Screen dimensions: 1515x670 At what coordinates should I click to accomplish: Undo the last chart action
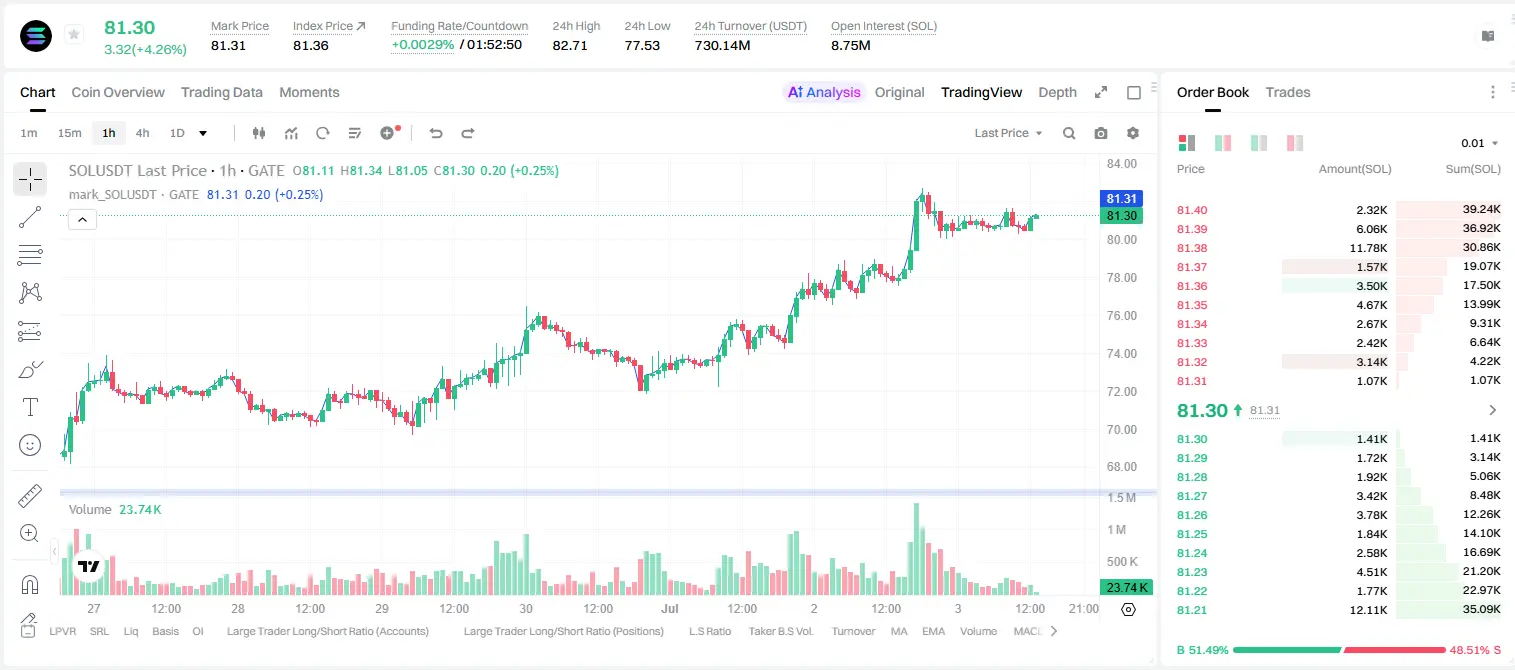coord(435,133)
